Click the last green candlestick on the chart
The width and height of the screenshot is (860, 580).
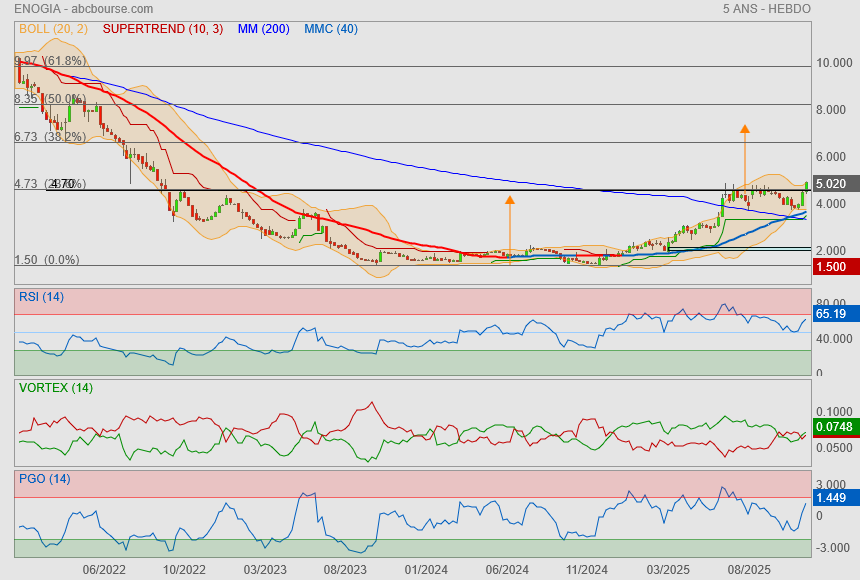pyautogui.click(x=806, y=187)
